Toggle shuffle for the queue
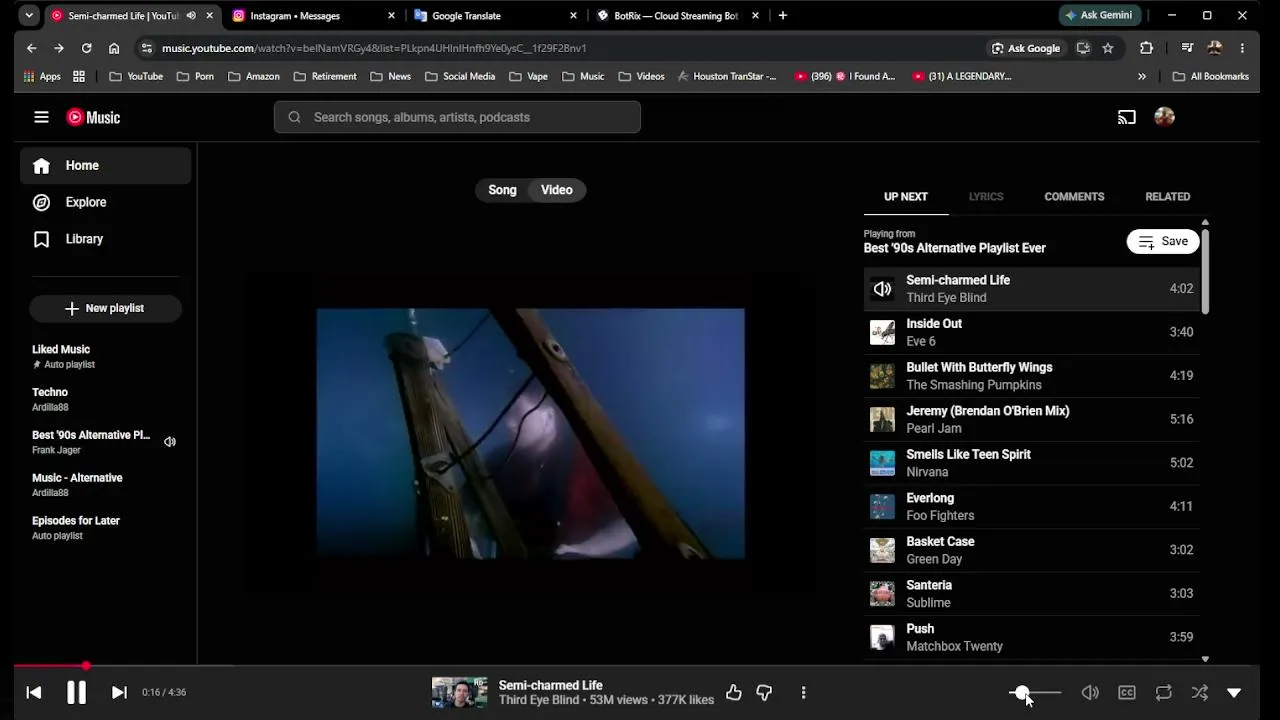 pos(1200,692)
